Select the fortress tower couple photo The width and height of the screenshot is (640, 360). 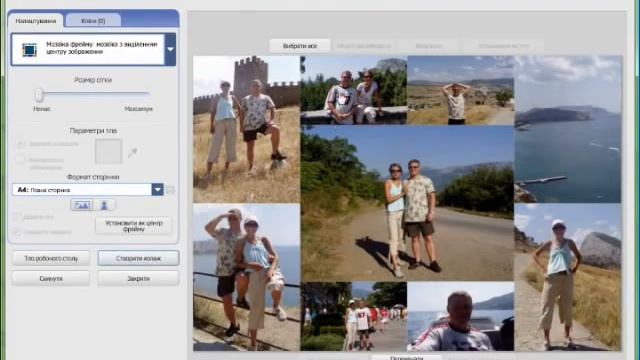(247, 129)
